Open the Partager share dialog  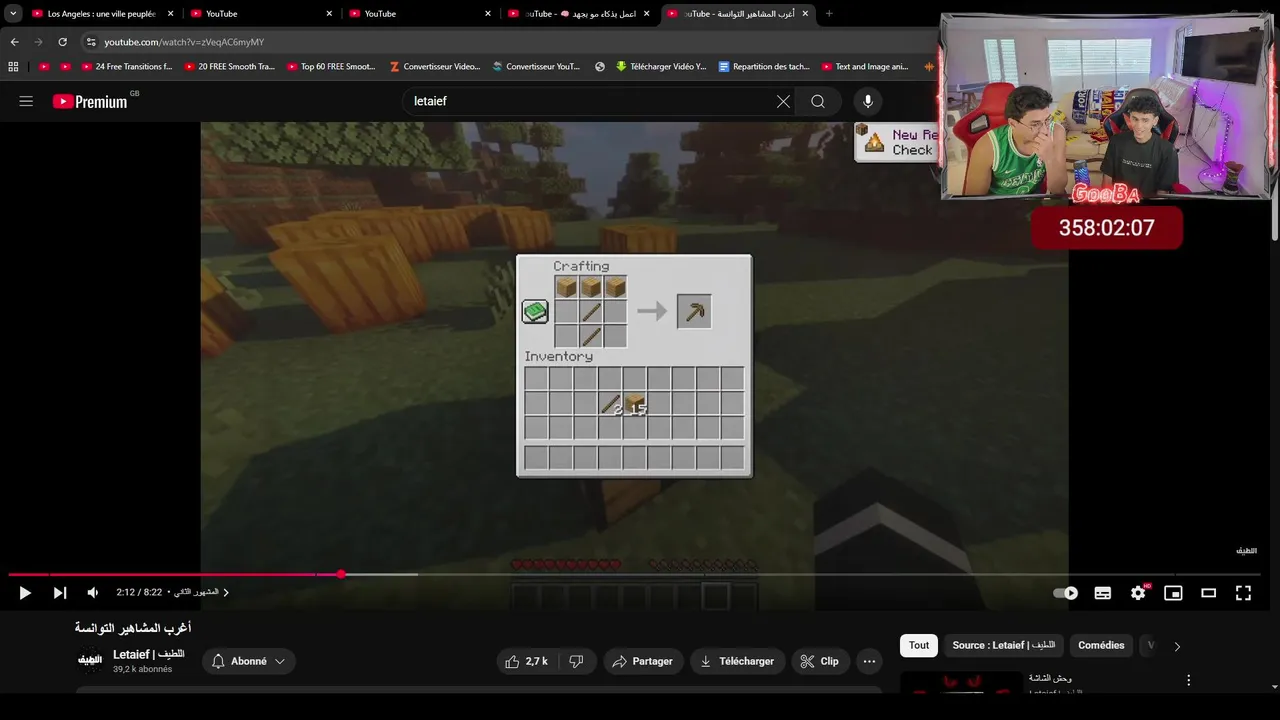point(643,661)
